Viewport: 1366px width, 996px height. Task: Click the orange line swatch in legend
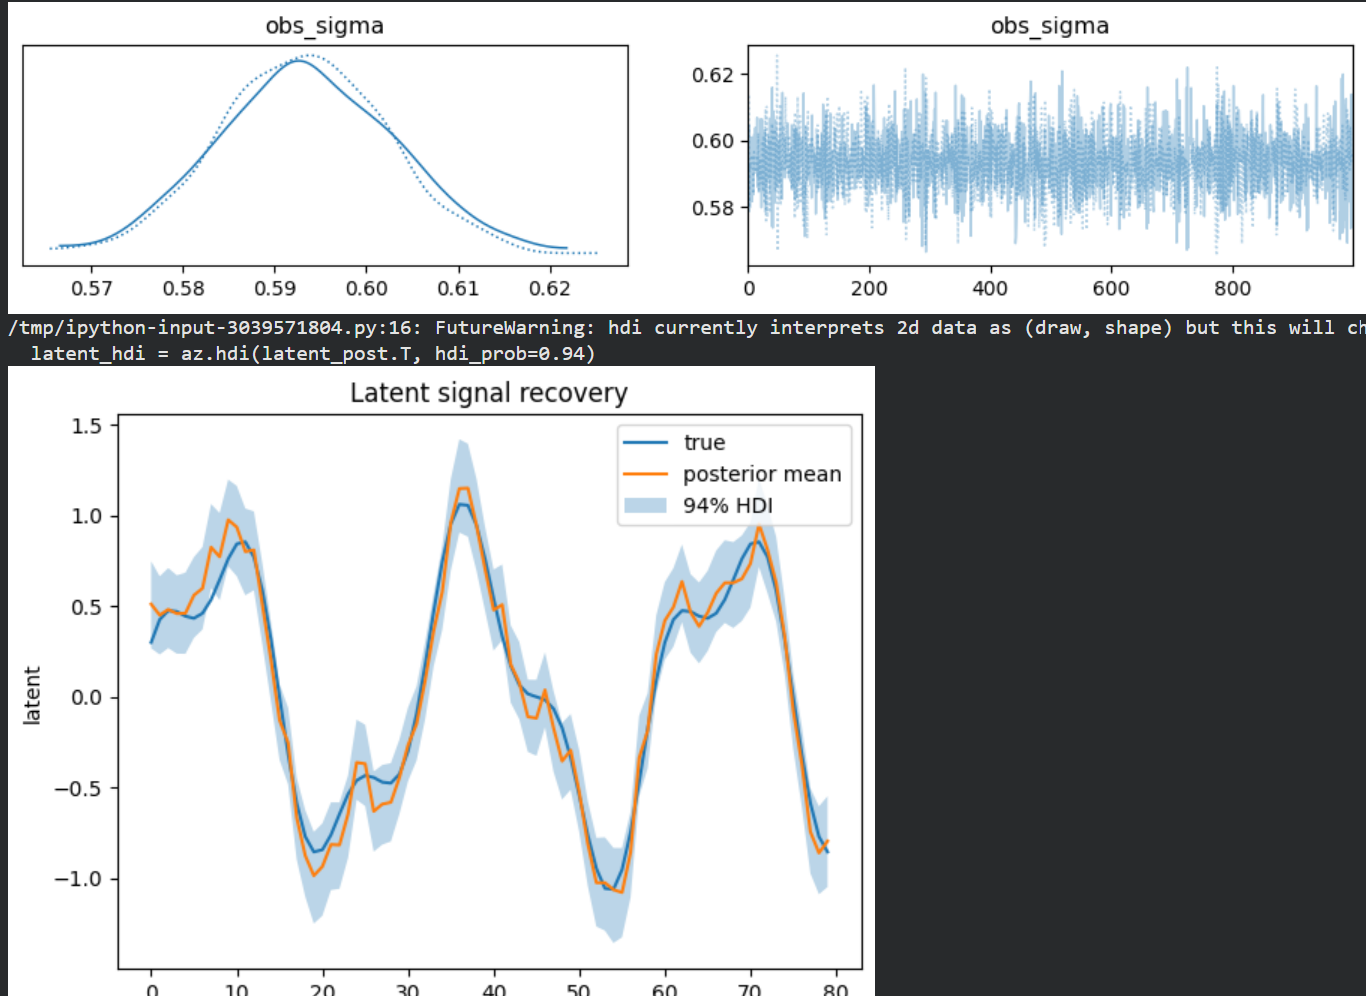[645, 474]
